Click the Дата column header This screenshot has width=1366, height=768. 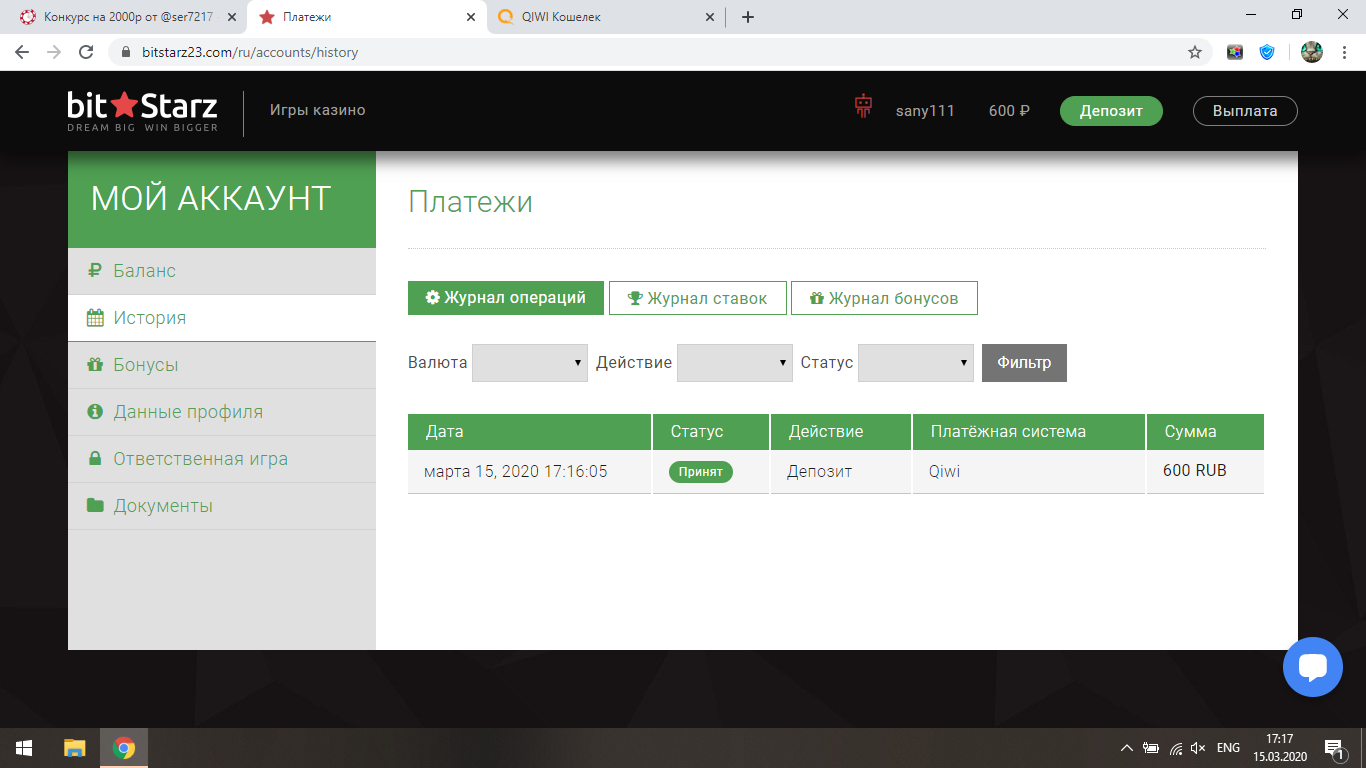(x=529, y=432)
